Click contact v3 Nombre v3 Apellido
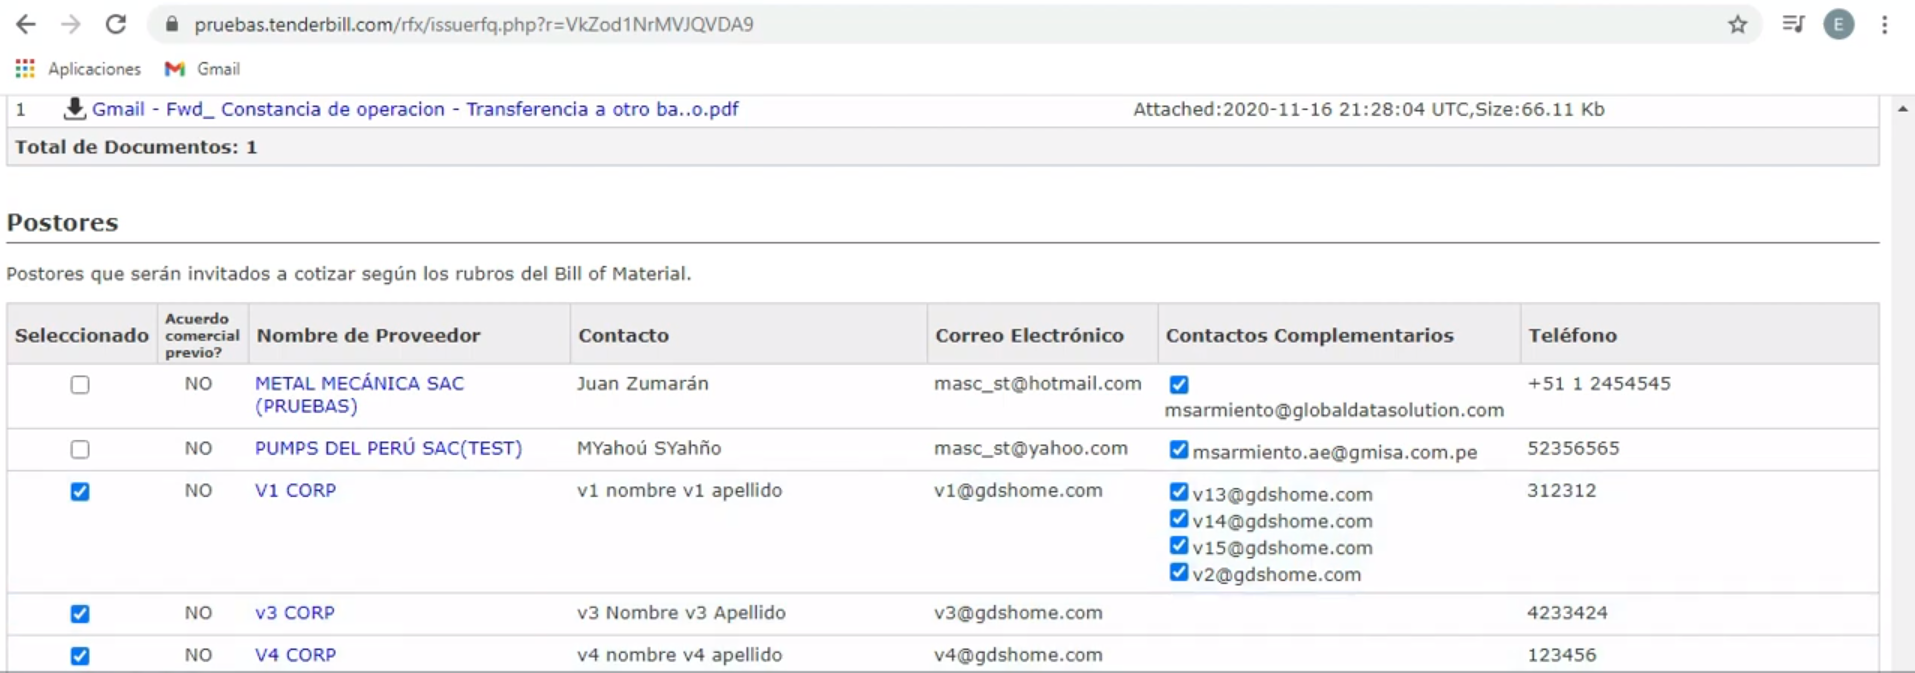This screenshot has width=1915, height=673. coord(681,612)
